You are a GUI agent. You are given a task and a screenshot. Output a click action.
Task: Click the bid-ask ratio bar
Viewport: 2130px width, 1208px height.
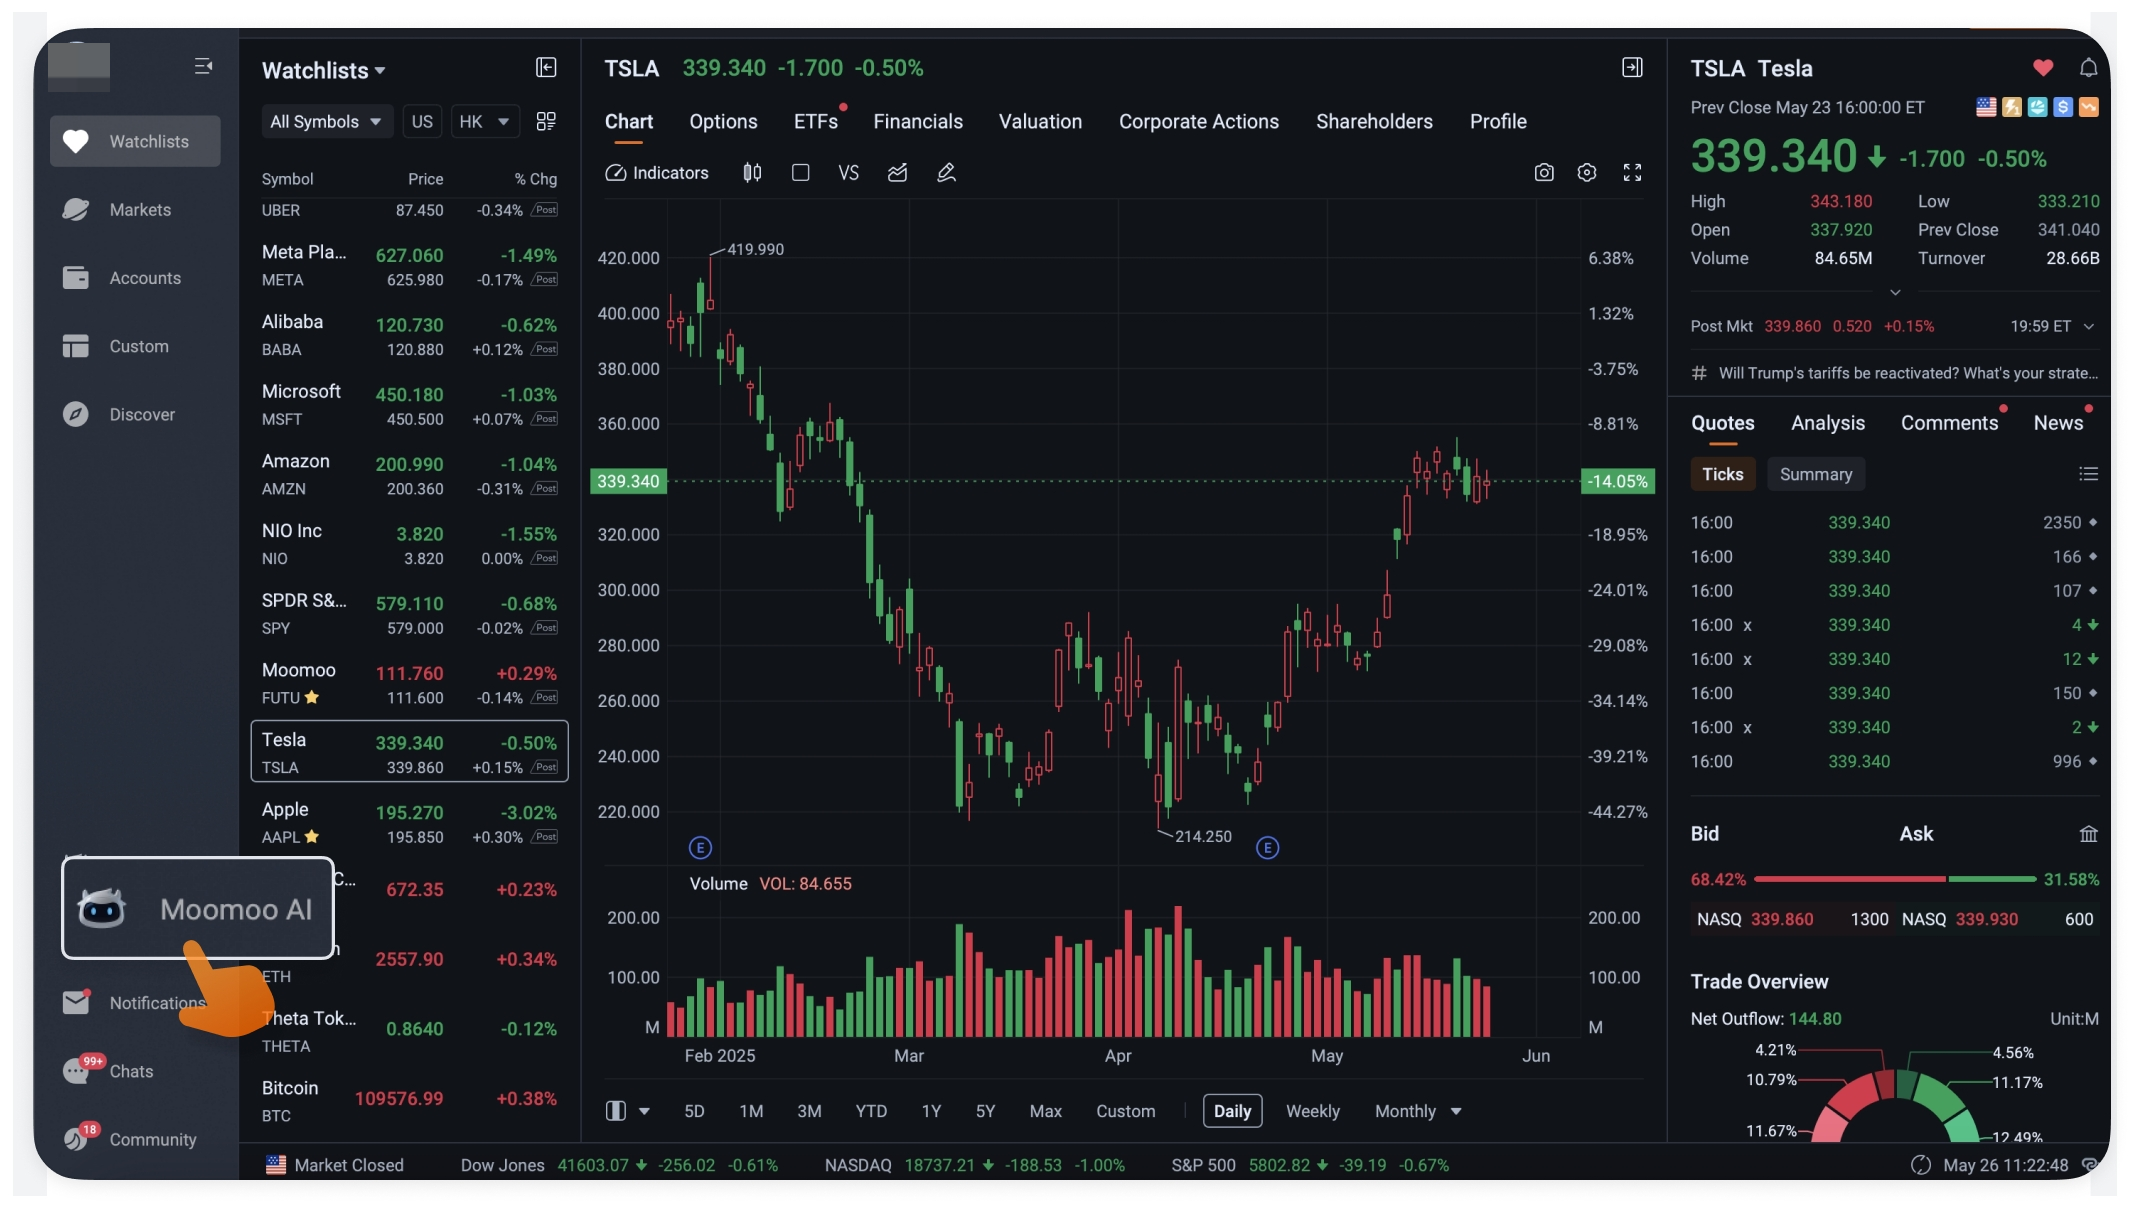pyautogui.click(x=1894, y=879)
